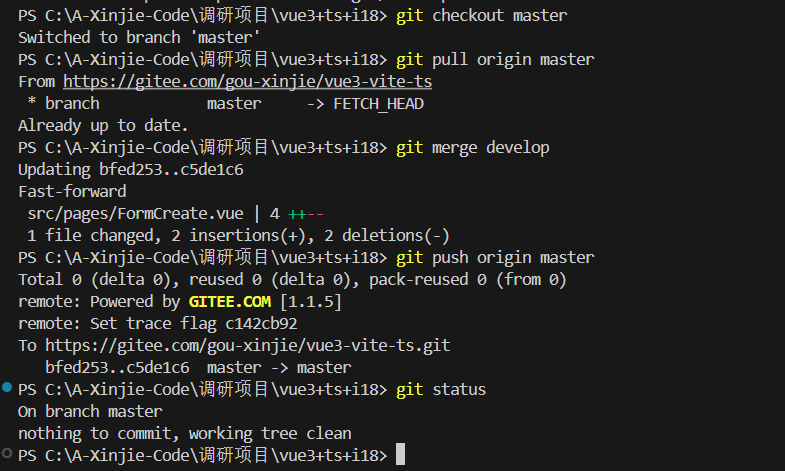The height and width of the screenshot is (471, 785).
Task: Click the 'remote: Set trace flag c142cb92' line
Action: (x=157, y=323)
